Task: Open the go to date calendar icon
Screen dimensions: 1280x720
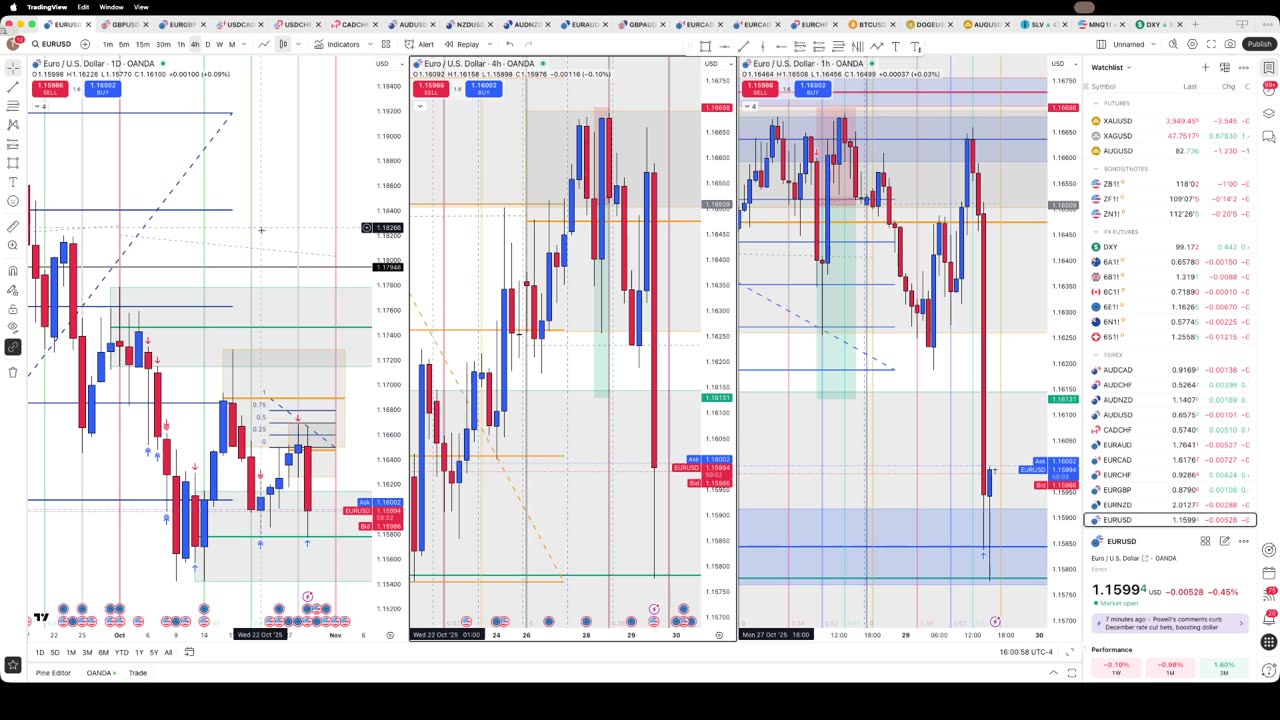Action: pyautogui.click(x=188, y=652)
